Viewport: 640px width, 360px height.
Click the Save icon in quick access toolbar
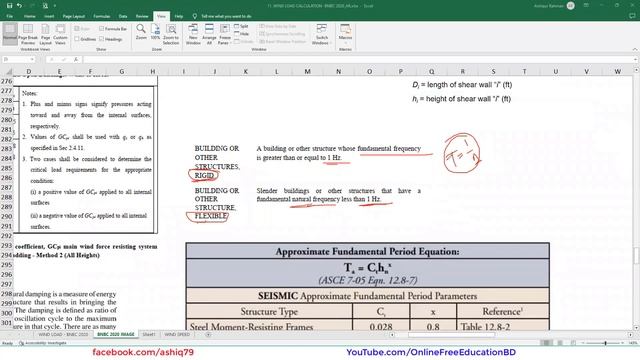pos(9,6)
